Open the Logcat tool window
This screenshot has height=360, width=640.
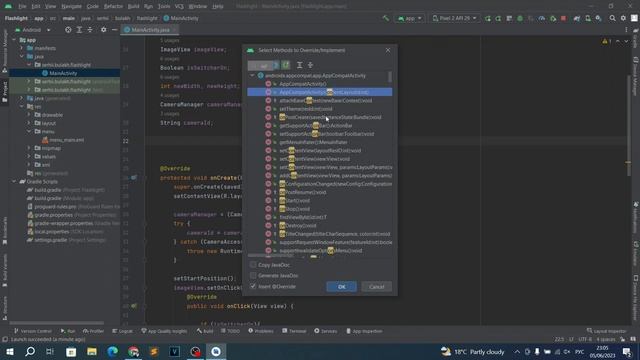coord(122,331)
